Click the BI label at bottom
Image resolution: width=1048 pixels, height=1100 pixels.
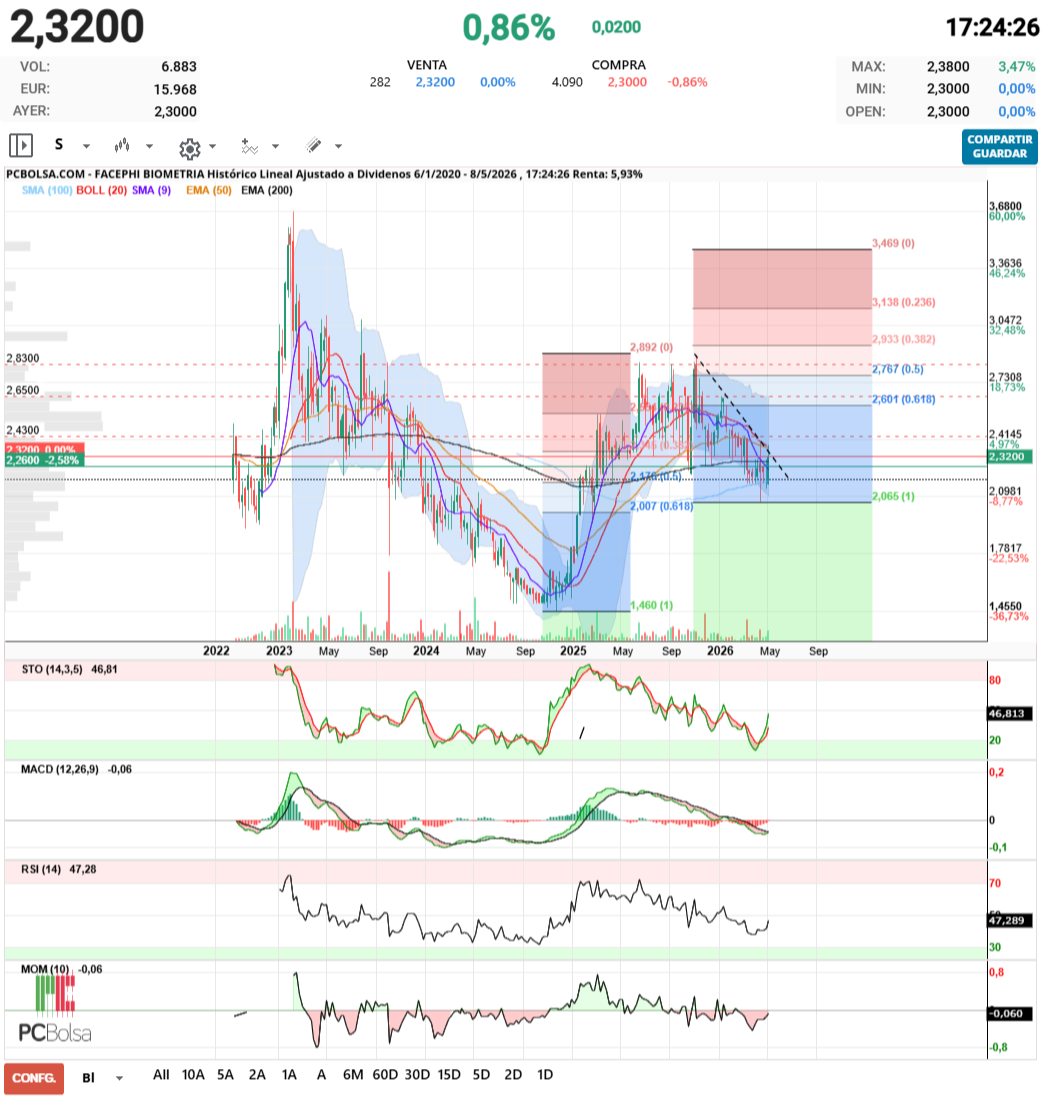[x=88, y=1078]
